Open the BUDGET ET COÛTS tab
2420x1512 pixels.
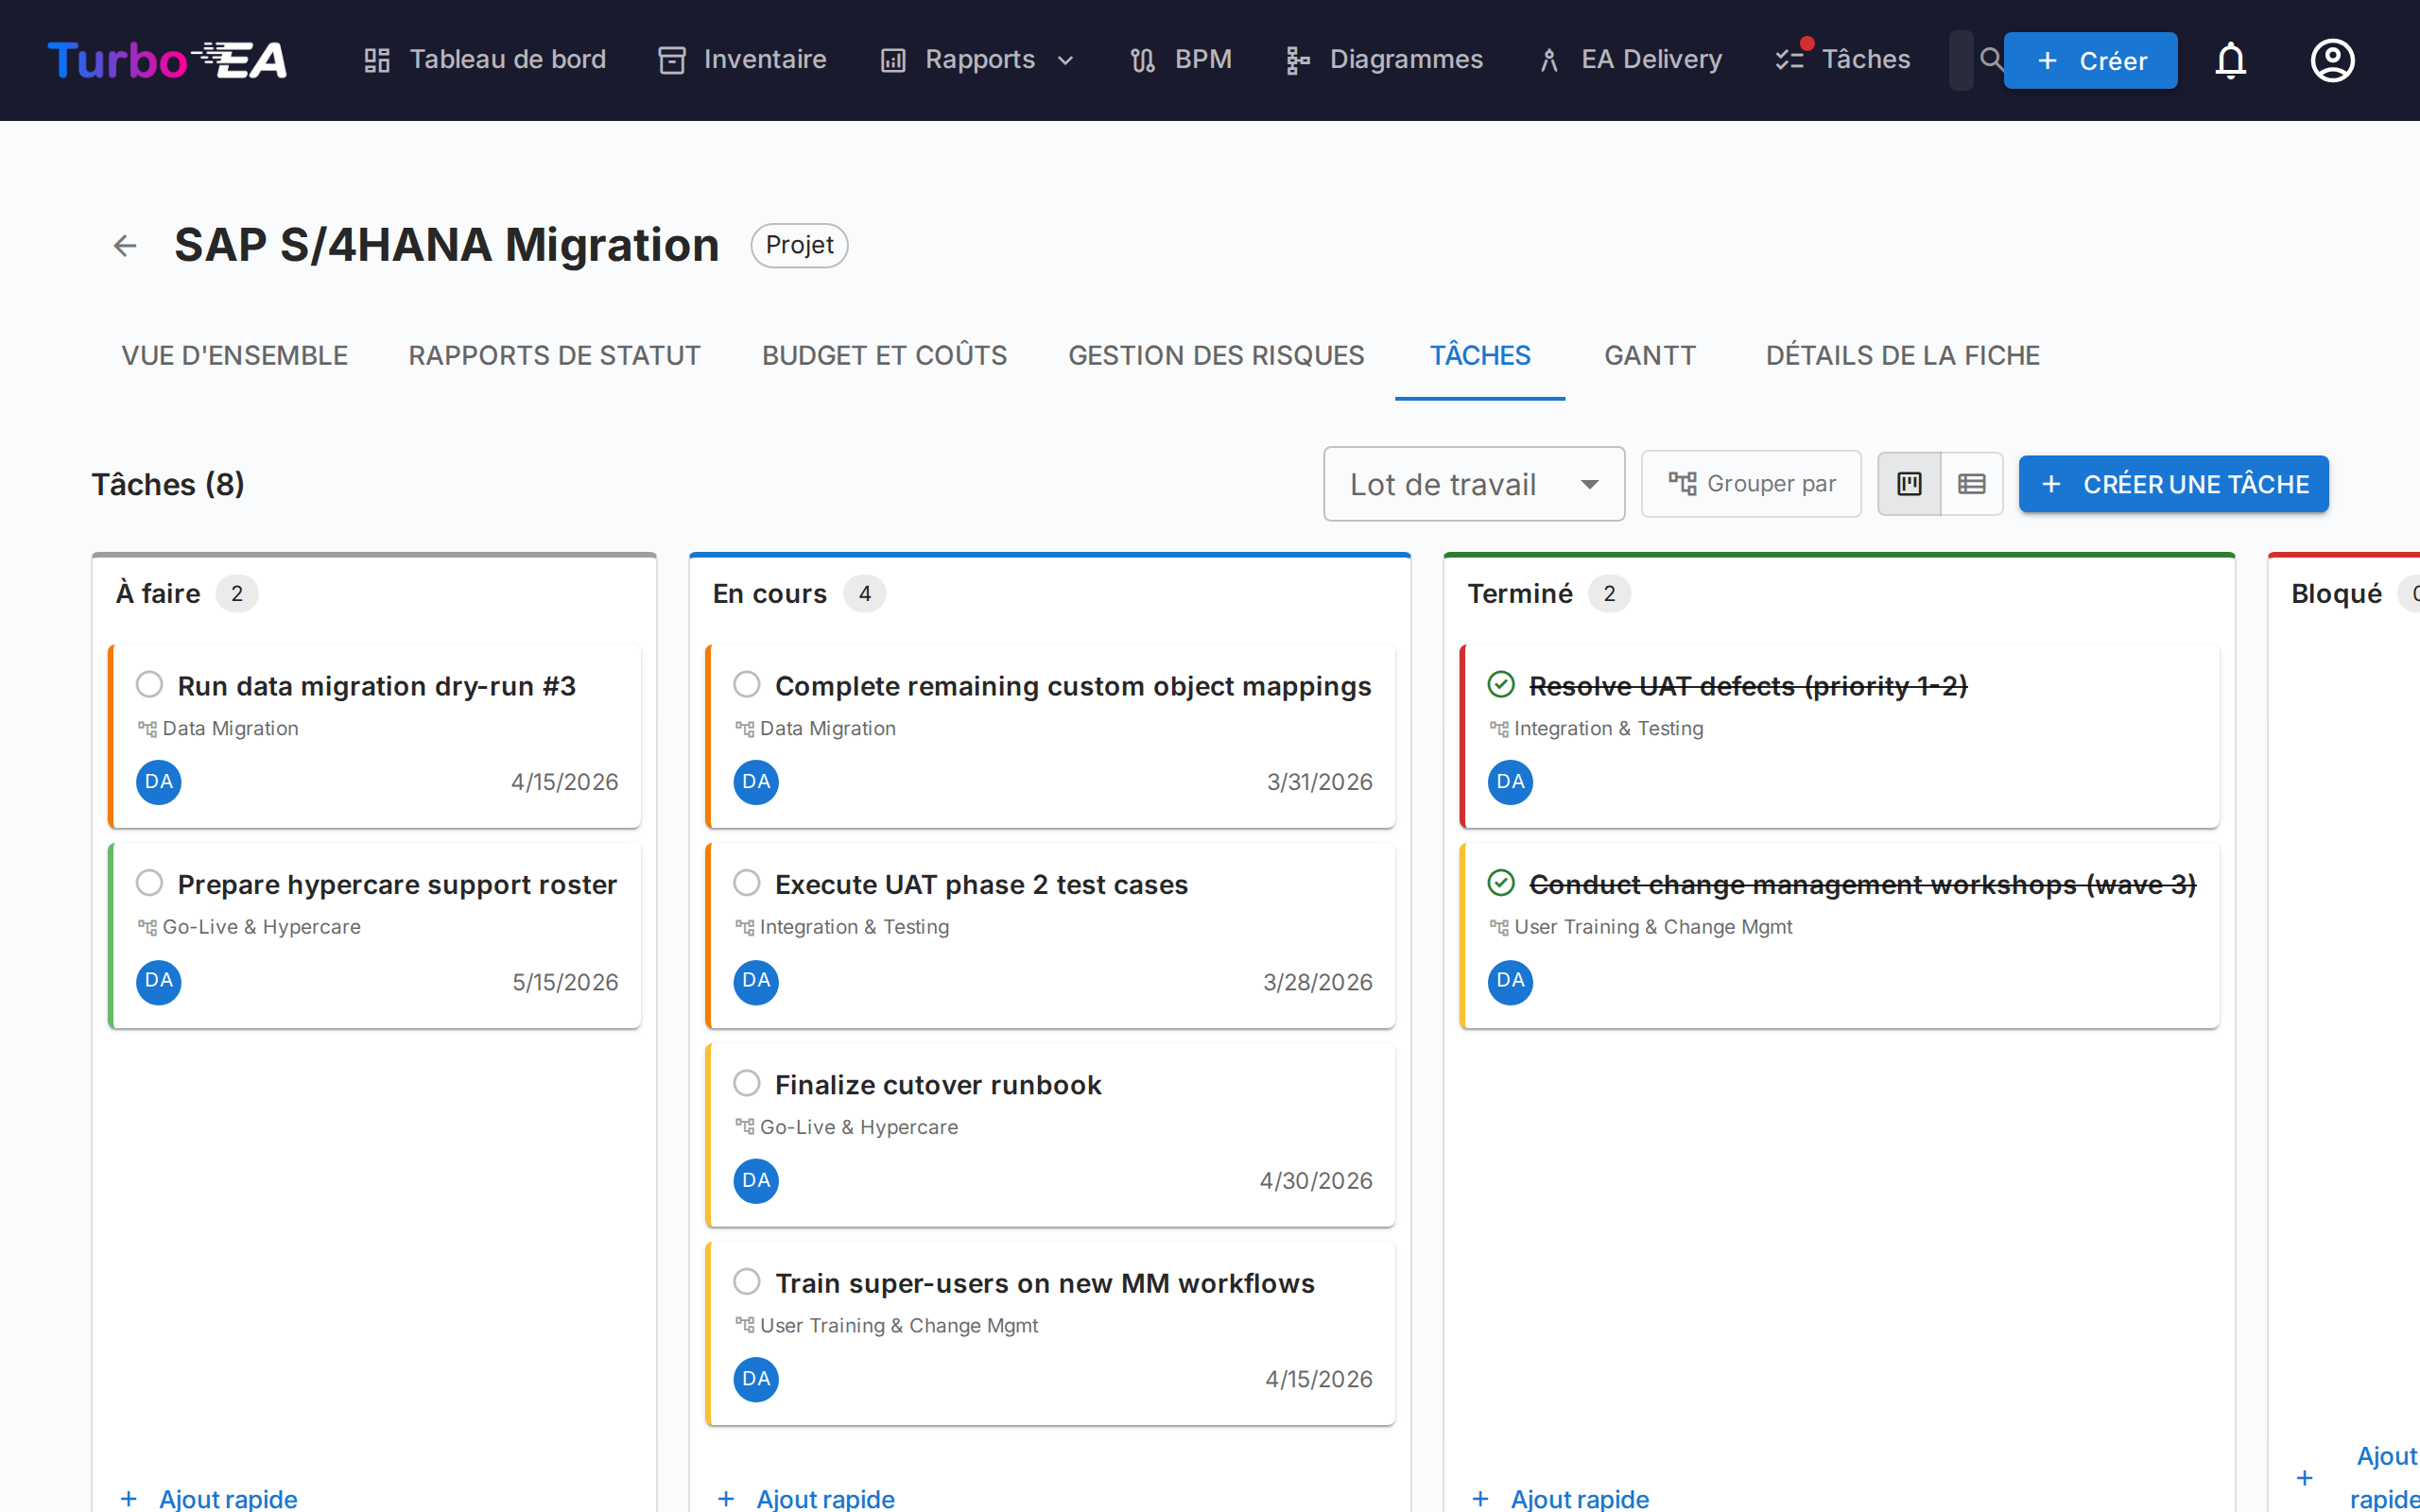(x=884, y=355)
